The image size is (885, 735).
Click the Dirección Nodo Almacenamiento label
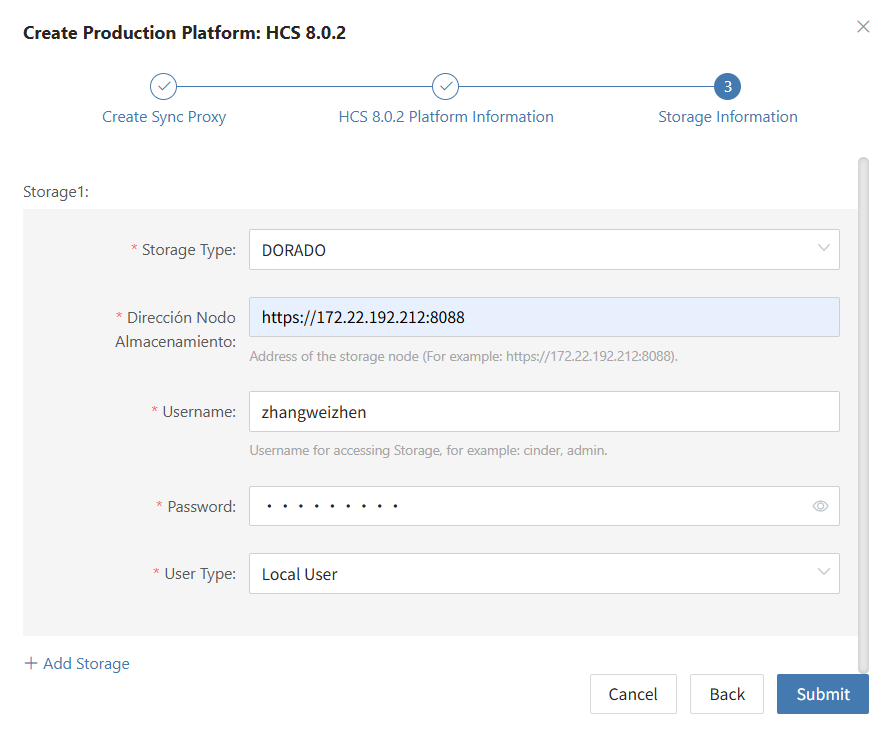click(x=176, y=330)
